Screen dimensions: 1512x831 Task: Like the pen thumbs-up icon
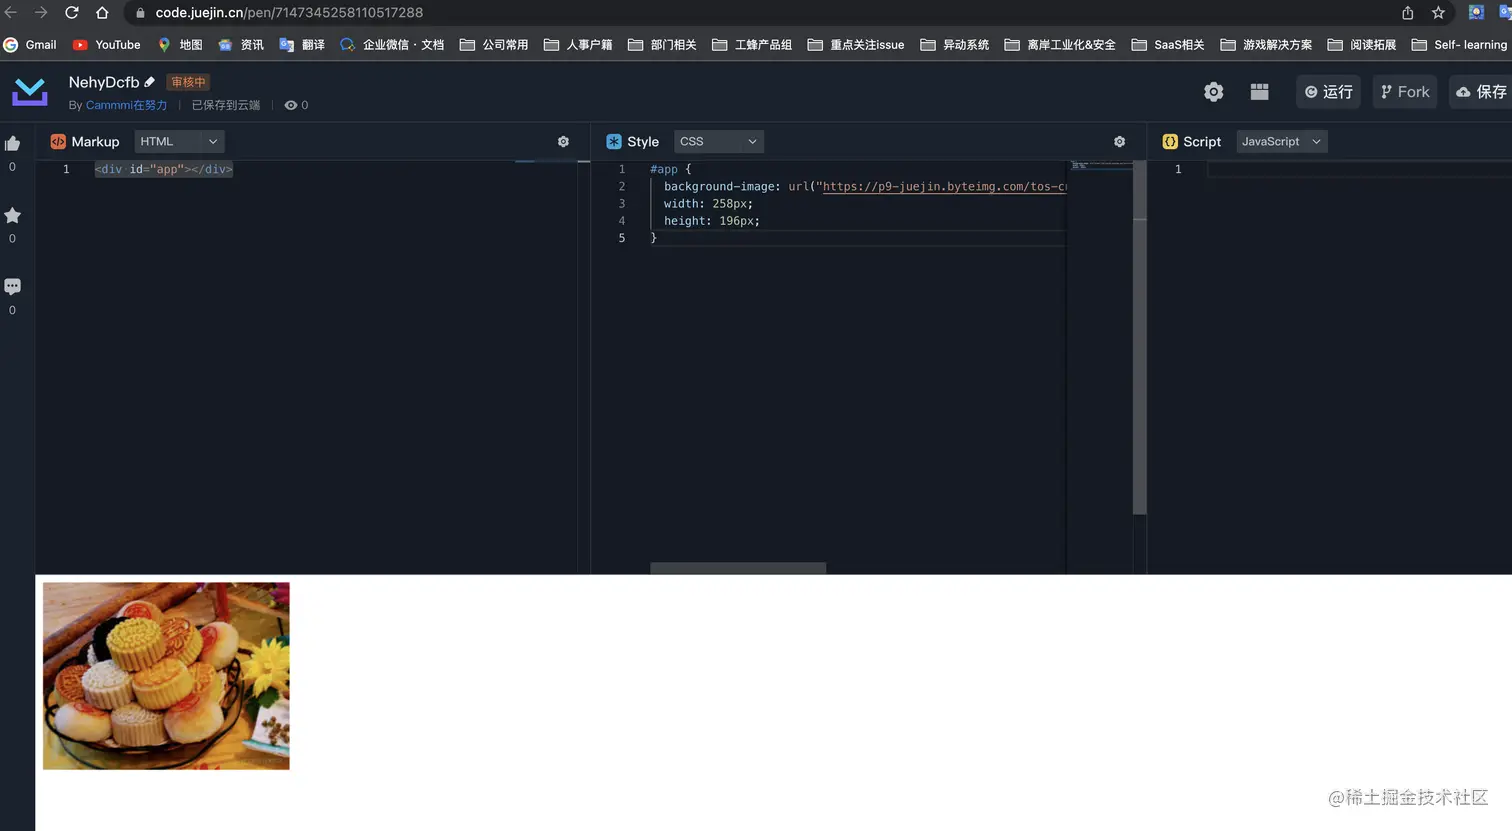click(x=13, y=144)
